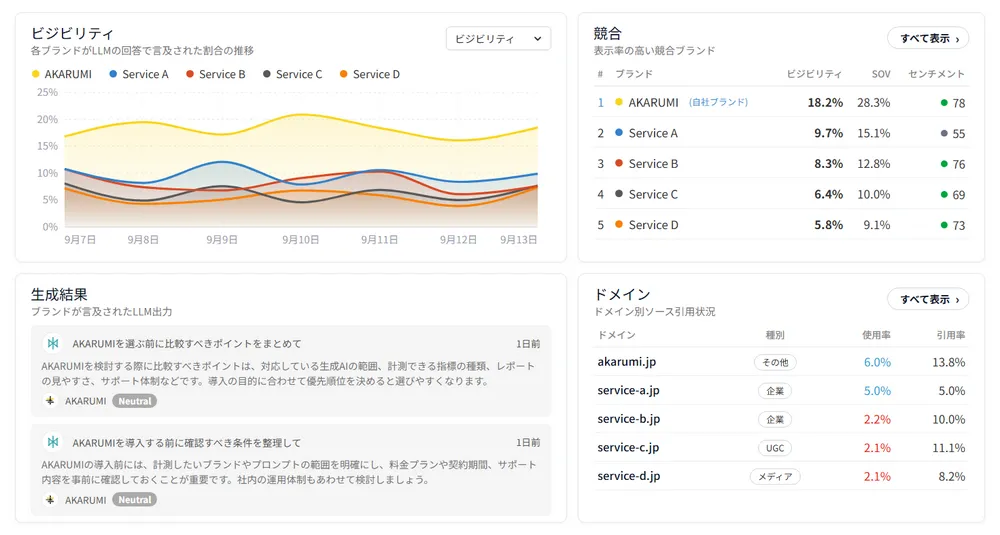The height and width of the screenshot is (535, 1000).
Task: Click the 1日前 timestamp on second result
Action: [528, 442]
